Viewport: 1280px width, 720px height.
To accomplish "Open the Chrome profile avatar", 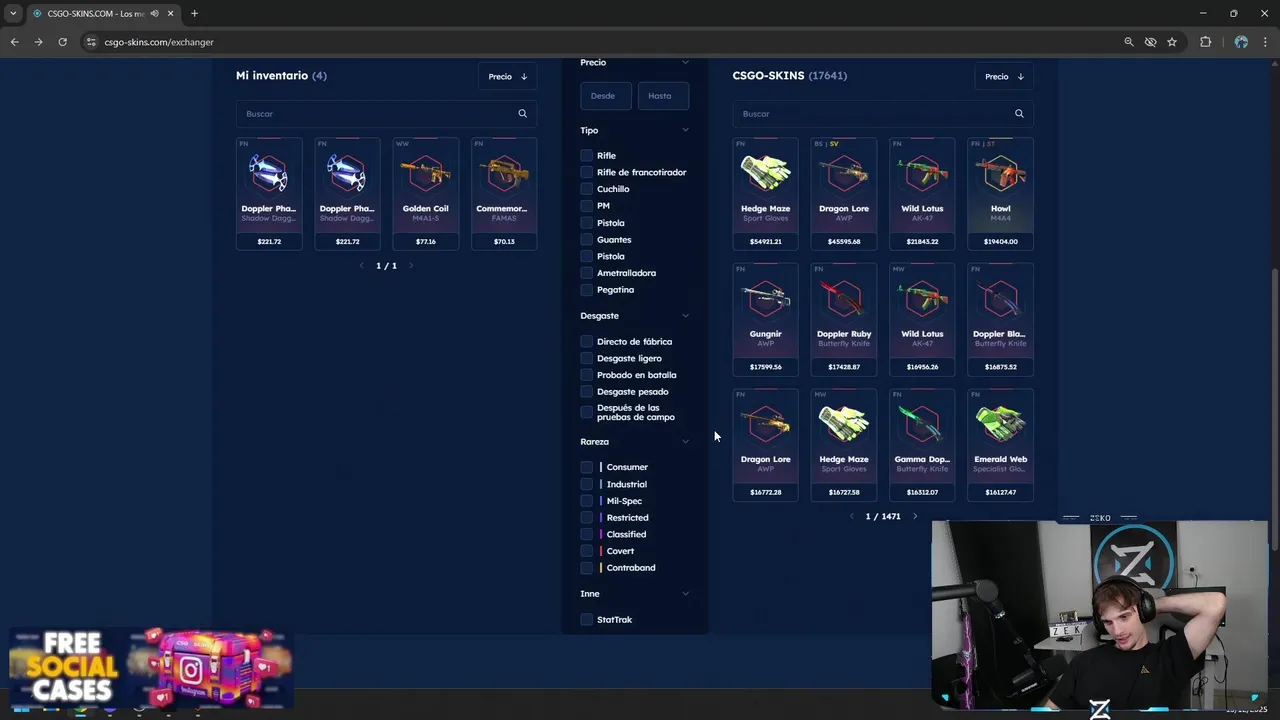I will pyautogui.click(x=1241, y=42).
